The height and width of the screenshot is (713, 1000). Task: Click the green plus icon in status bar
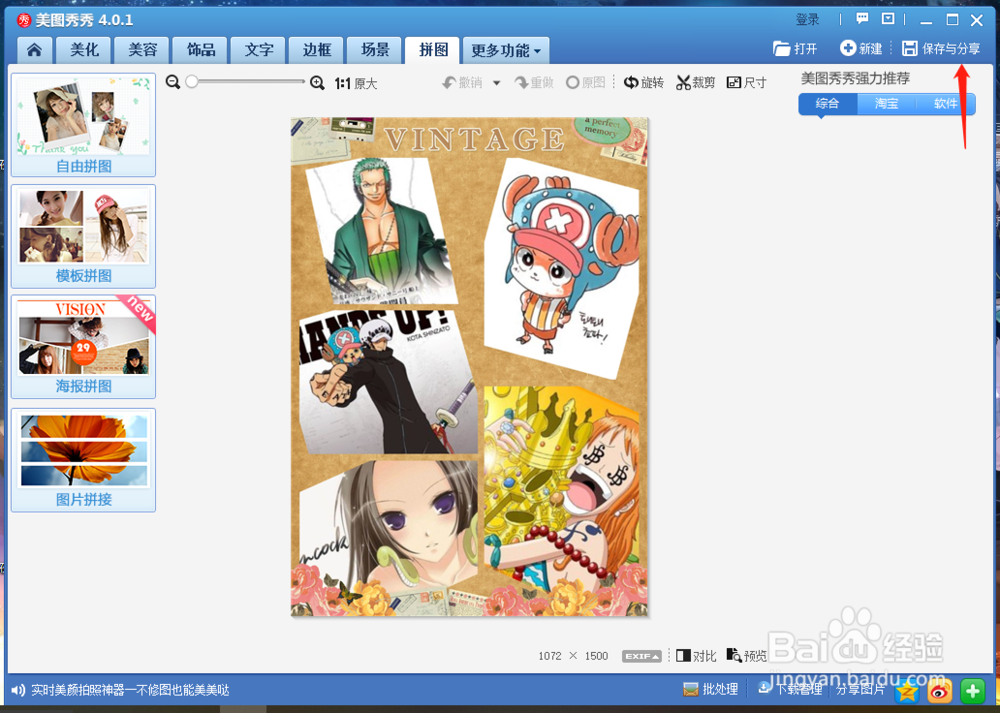pos(971,689)
